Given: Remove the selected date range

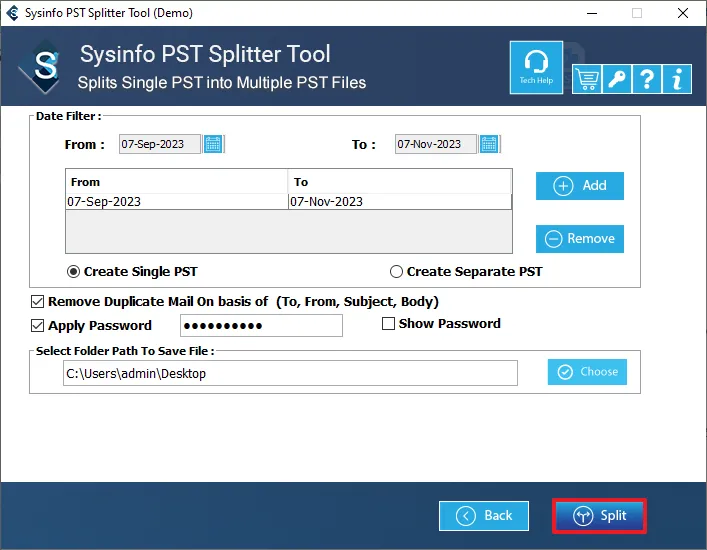Looking at the screenshot, I should coord(580,239).
